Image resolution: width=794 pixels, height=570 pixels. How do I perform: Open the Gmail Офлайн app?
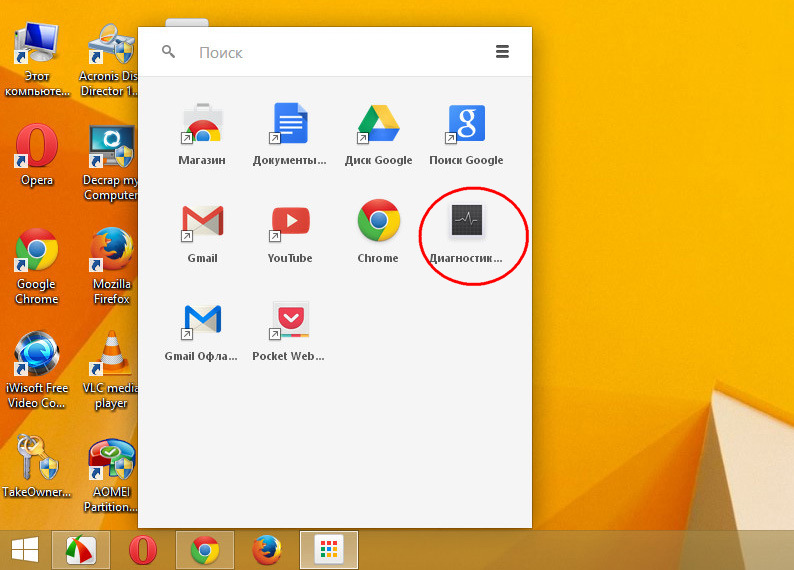[x=202, y=331]
